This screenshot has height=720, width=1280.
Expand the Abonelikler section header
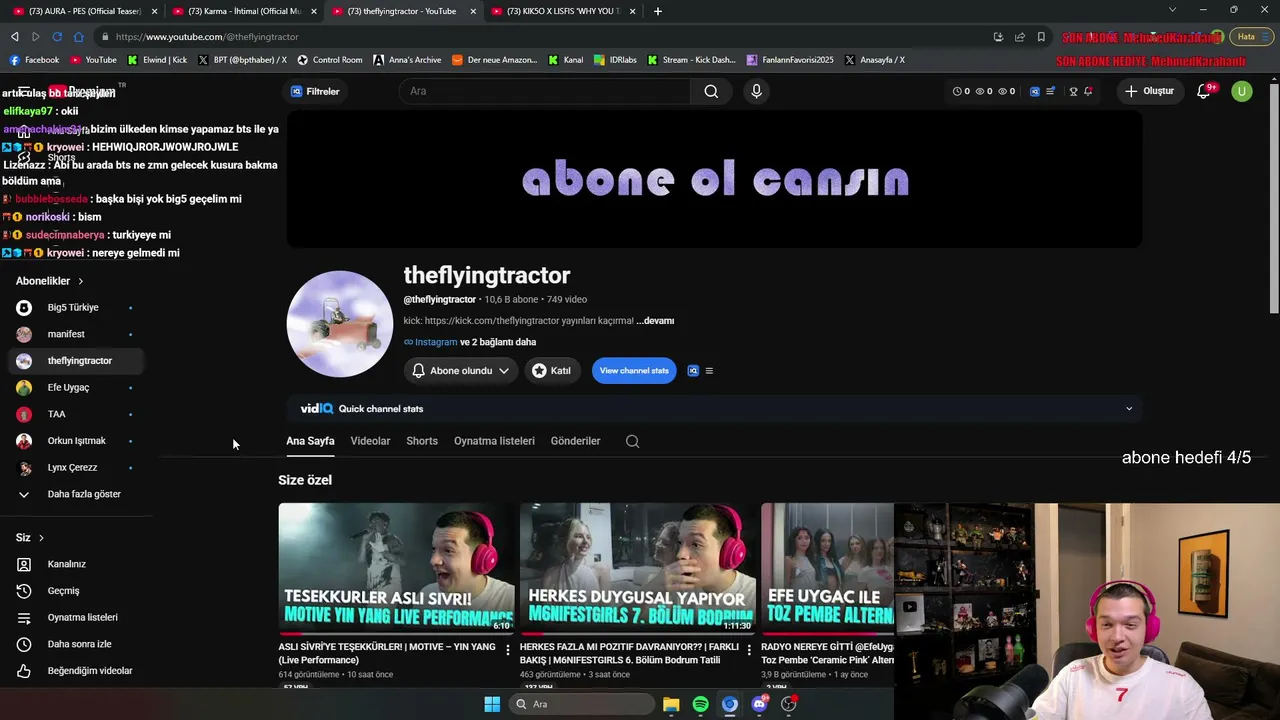[50, 281]
